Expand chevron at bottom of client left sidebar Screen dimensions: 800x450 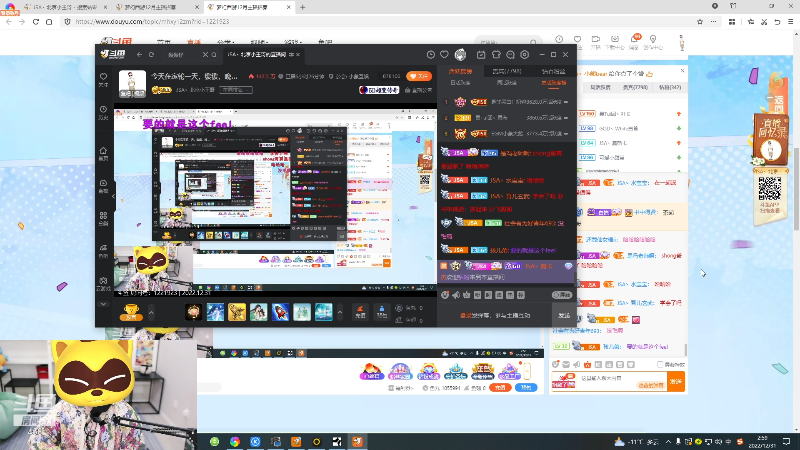point(104,304)
